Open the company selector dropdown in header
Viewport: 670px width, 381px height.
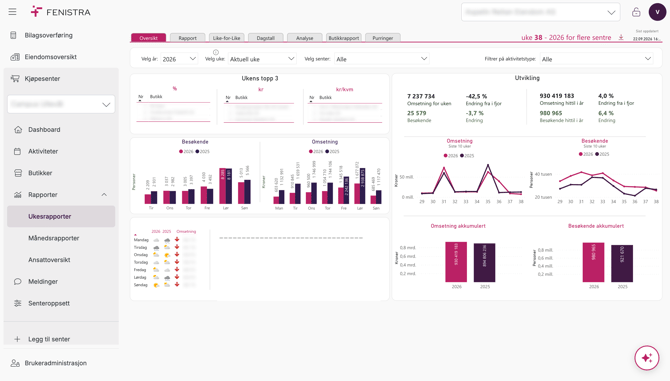541,12
